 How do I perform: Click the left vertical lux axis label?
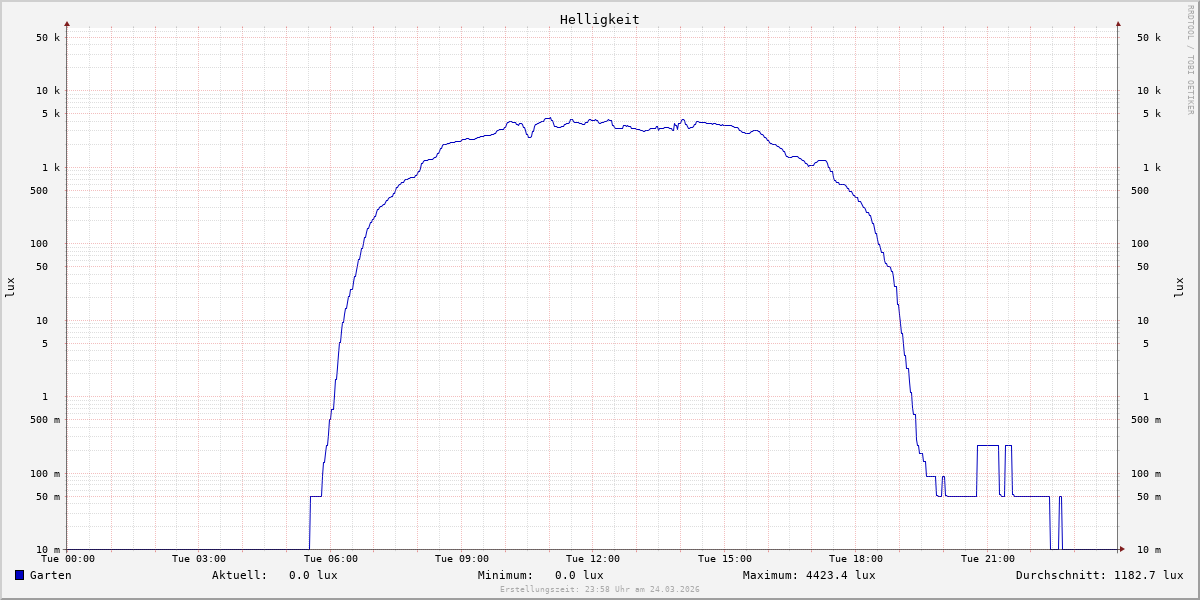(x=10, y=287)
